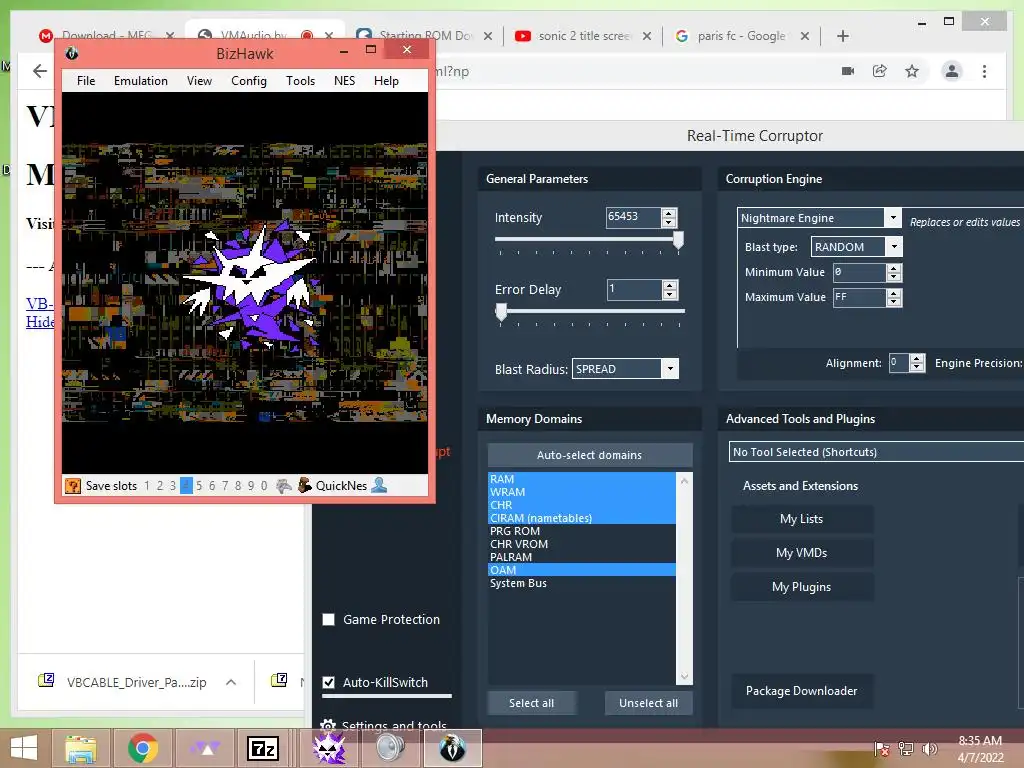The height and width of the screenshot is (768, 1024).
Task: Open the Nightmare Engine dropdown
Action: pyautogui.click(x=893, y=217)
